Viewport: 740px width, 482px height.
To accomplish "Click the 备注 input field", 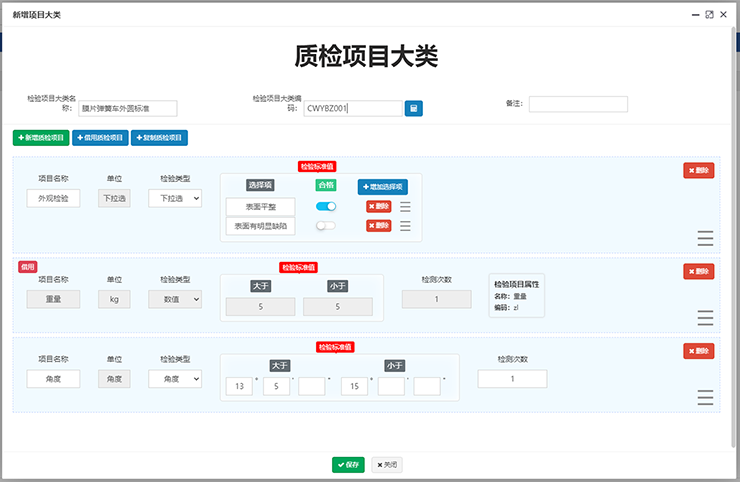I will [x=578, y=104].
